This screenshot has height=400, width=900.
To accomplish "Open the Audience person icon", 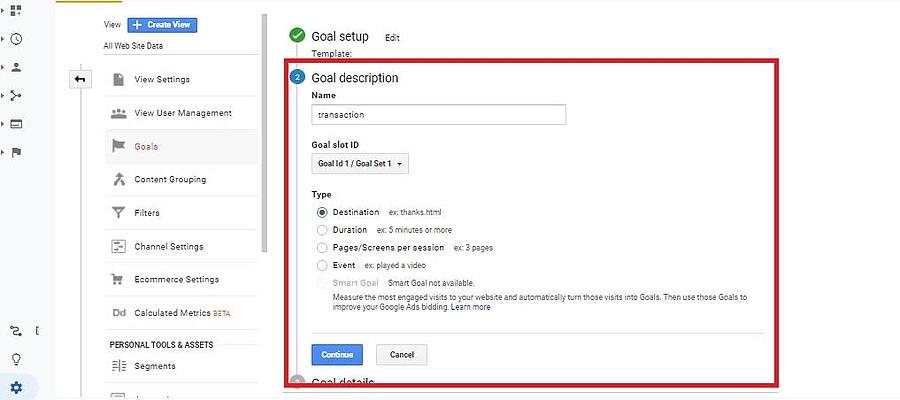I will (x=16, y=67).
